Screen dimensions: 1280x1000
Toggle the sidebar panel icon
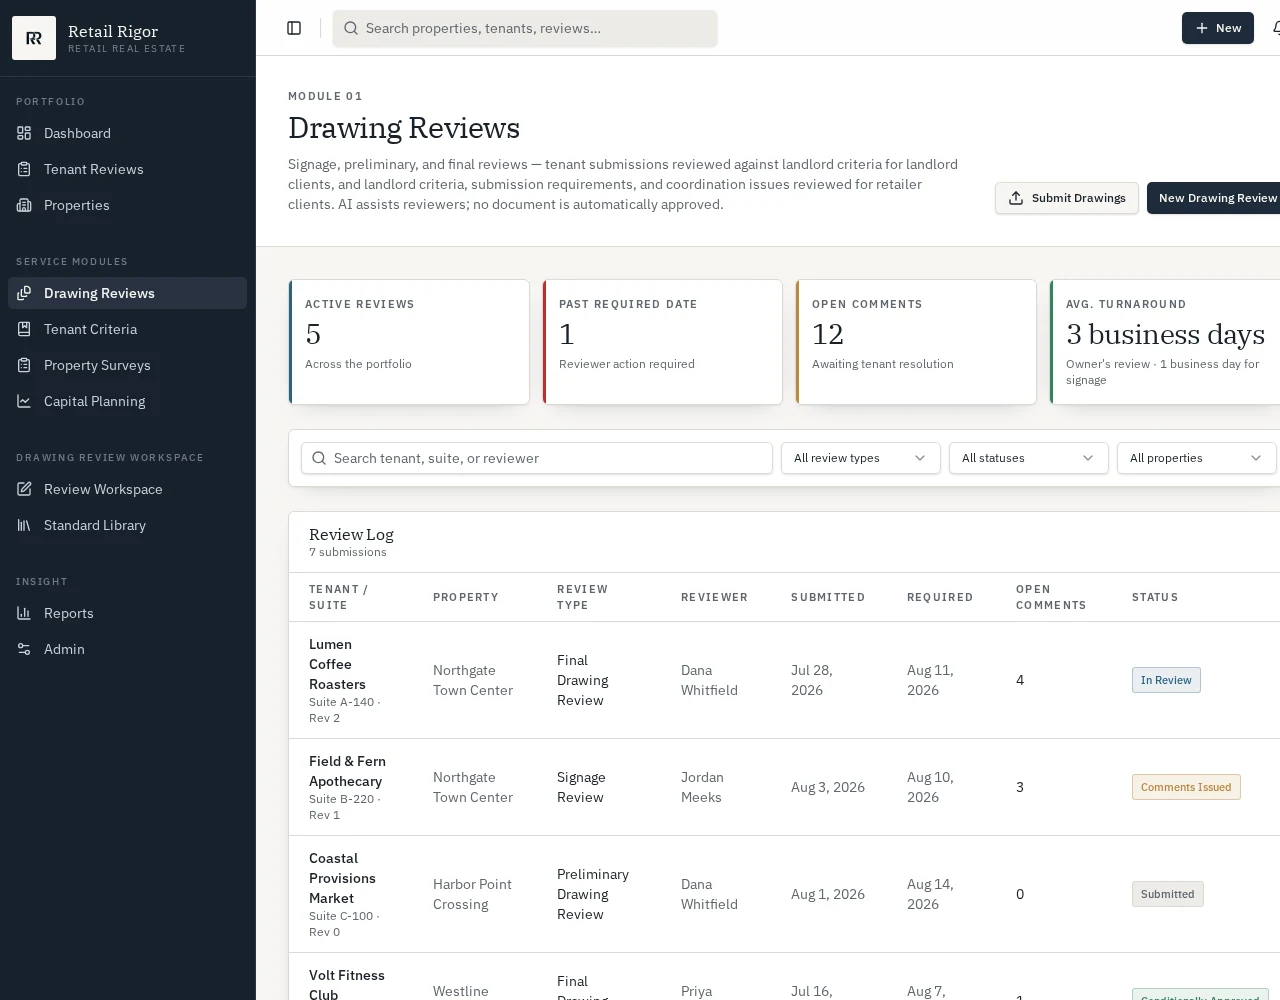coord(294,28)
